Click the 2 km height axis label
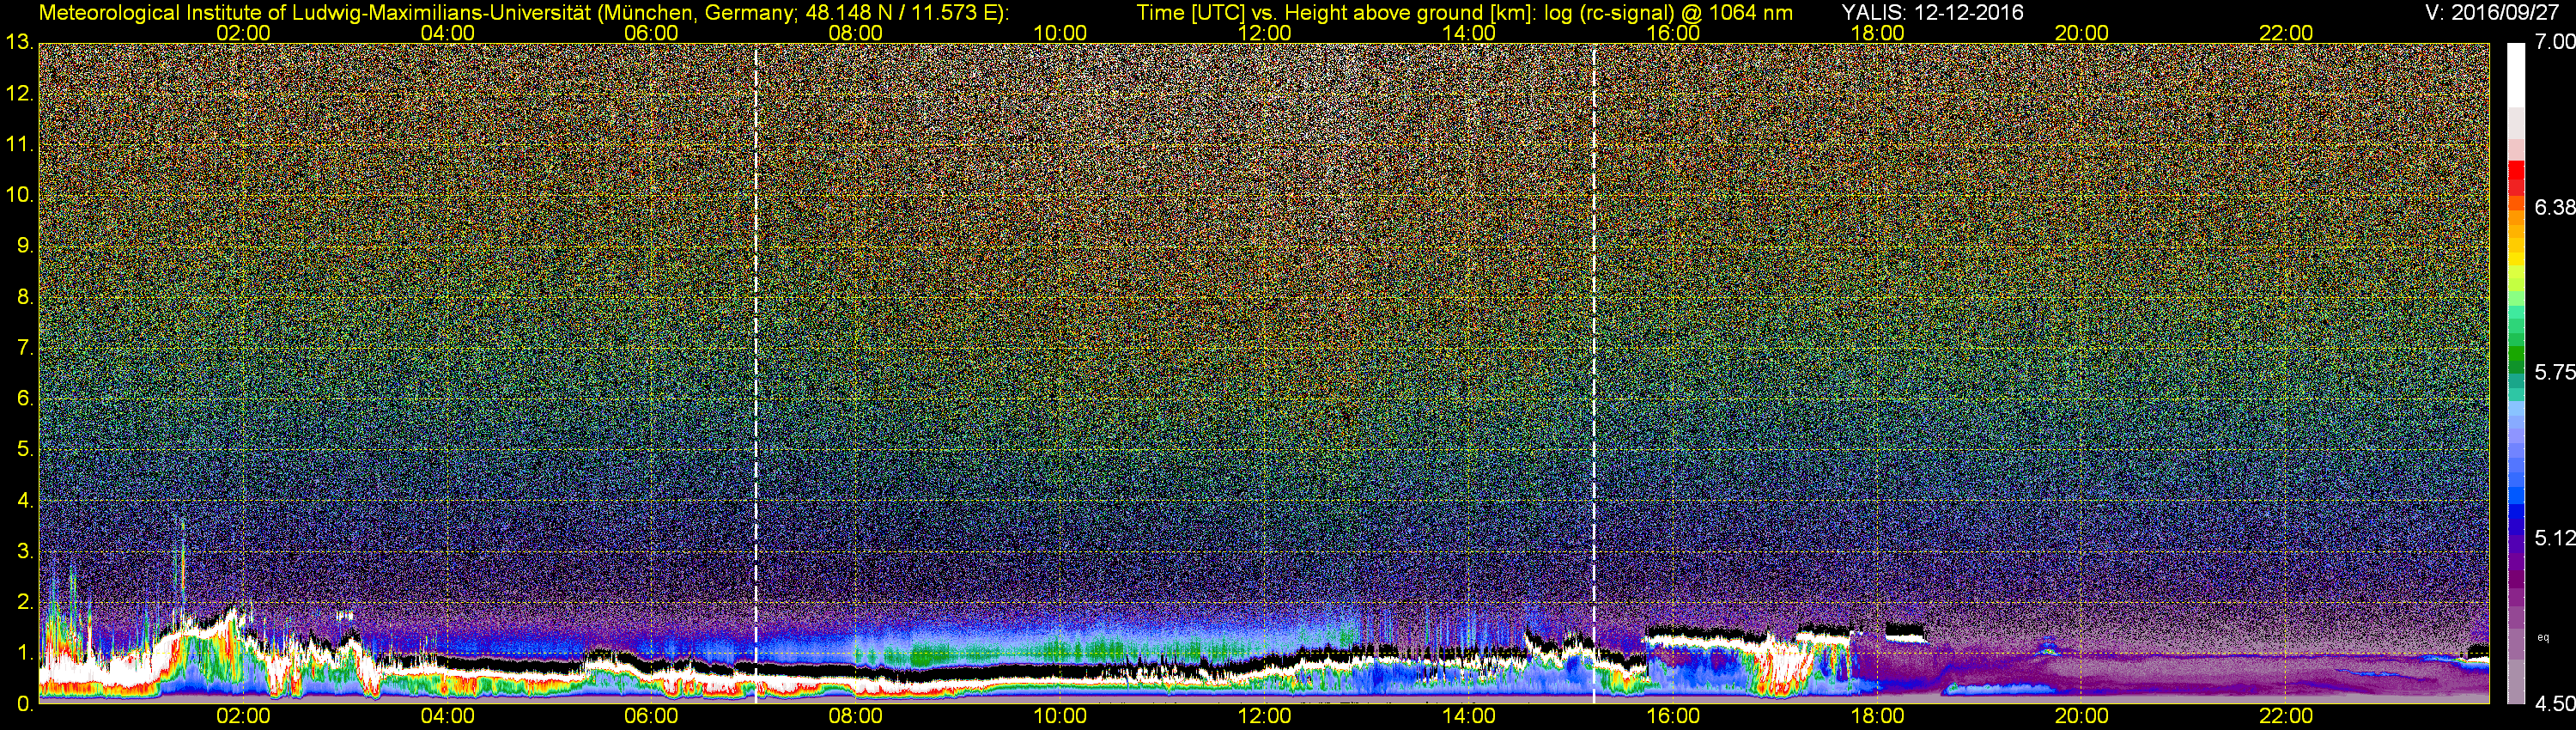2576x730 pixels. 24,602
